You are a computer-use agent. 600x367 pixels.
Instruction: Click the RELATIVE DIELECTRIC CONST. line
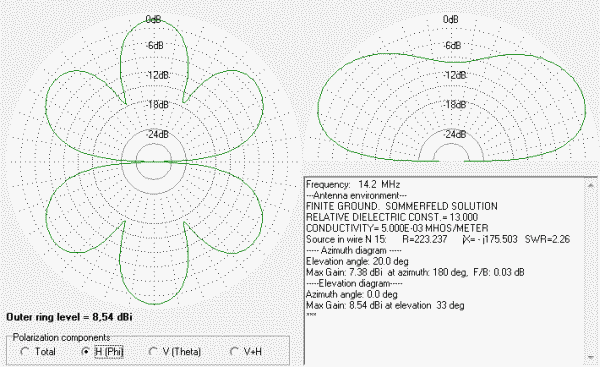click(x=392, y=217)
